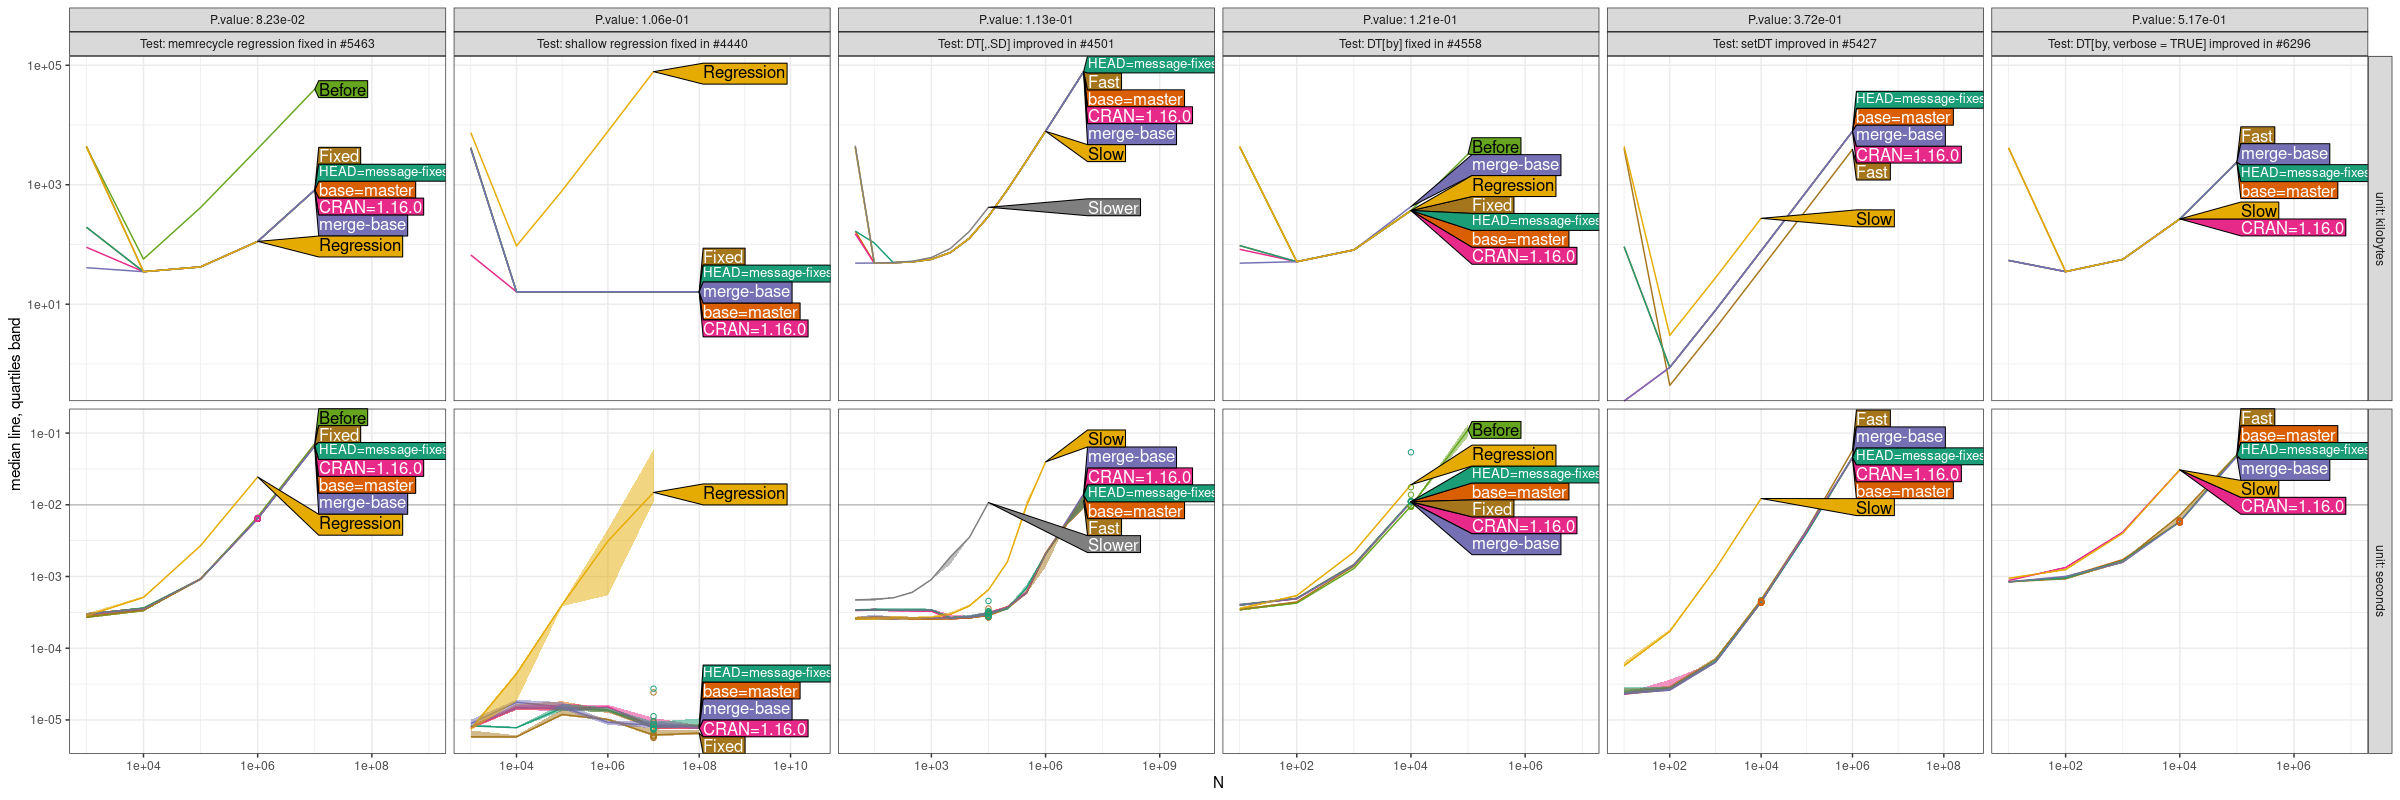Click the '1e+05' y-axis tick label
Viewport: 2400px width, 800px height.
44,66
